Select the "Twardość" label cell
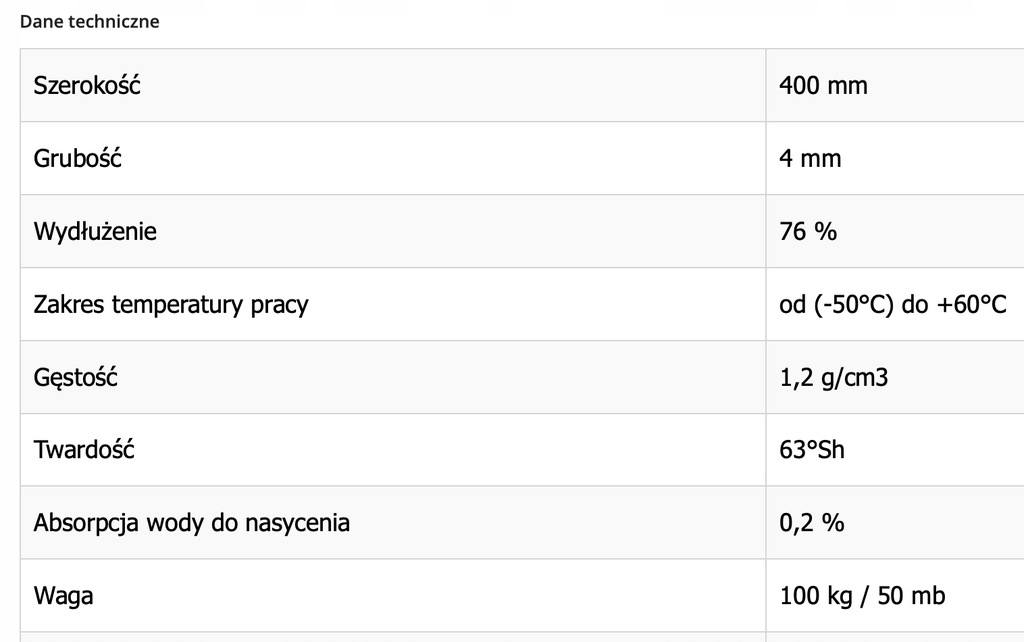This screenshot has height=642, width=1024. click(x=84, y=450)
